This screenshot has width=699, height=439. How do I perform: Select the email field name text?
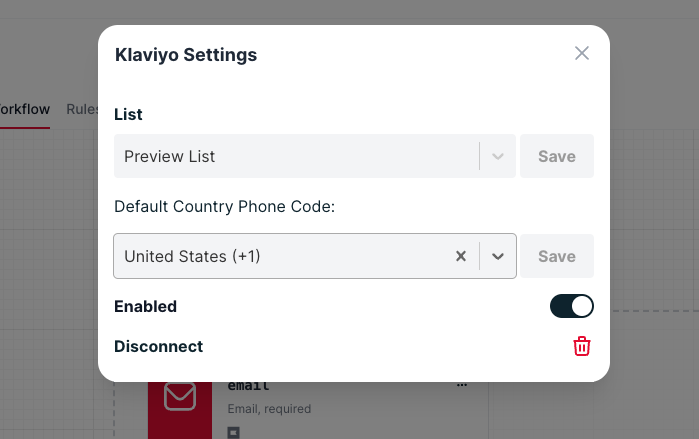(249, 386)
